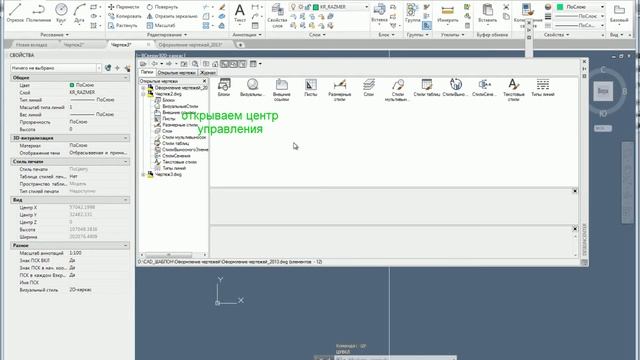Add a new drawing tab with plus
640x360 pixels.
240,45
